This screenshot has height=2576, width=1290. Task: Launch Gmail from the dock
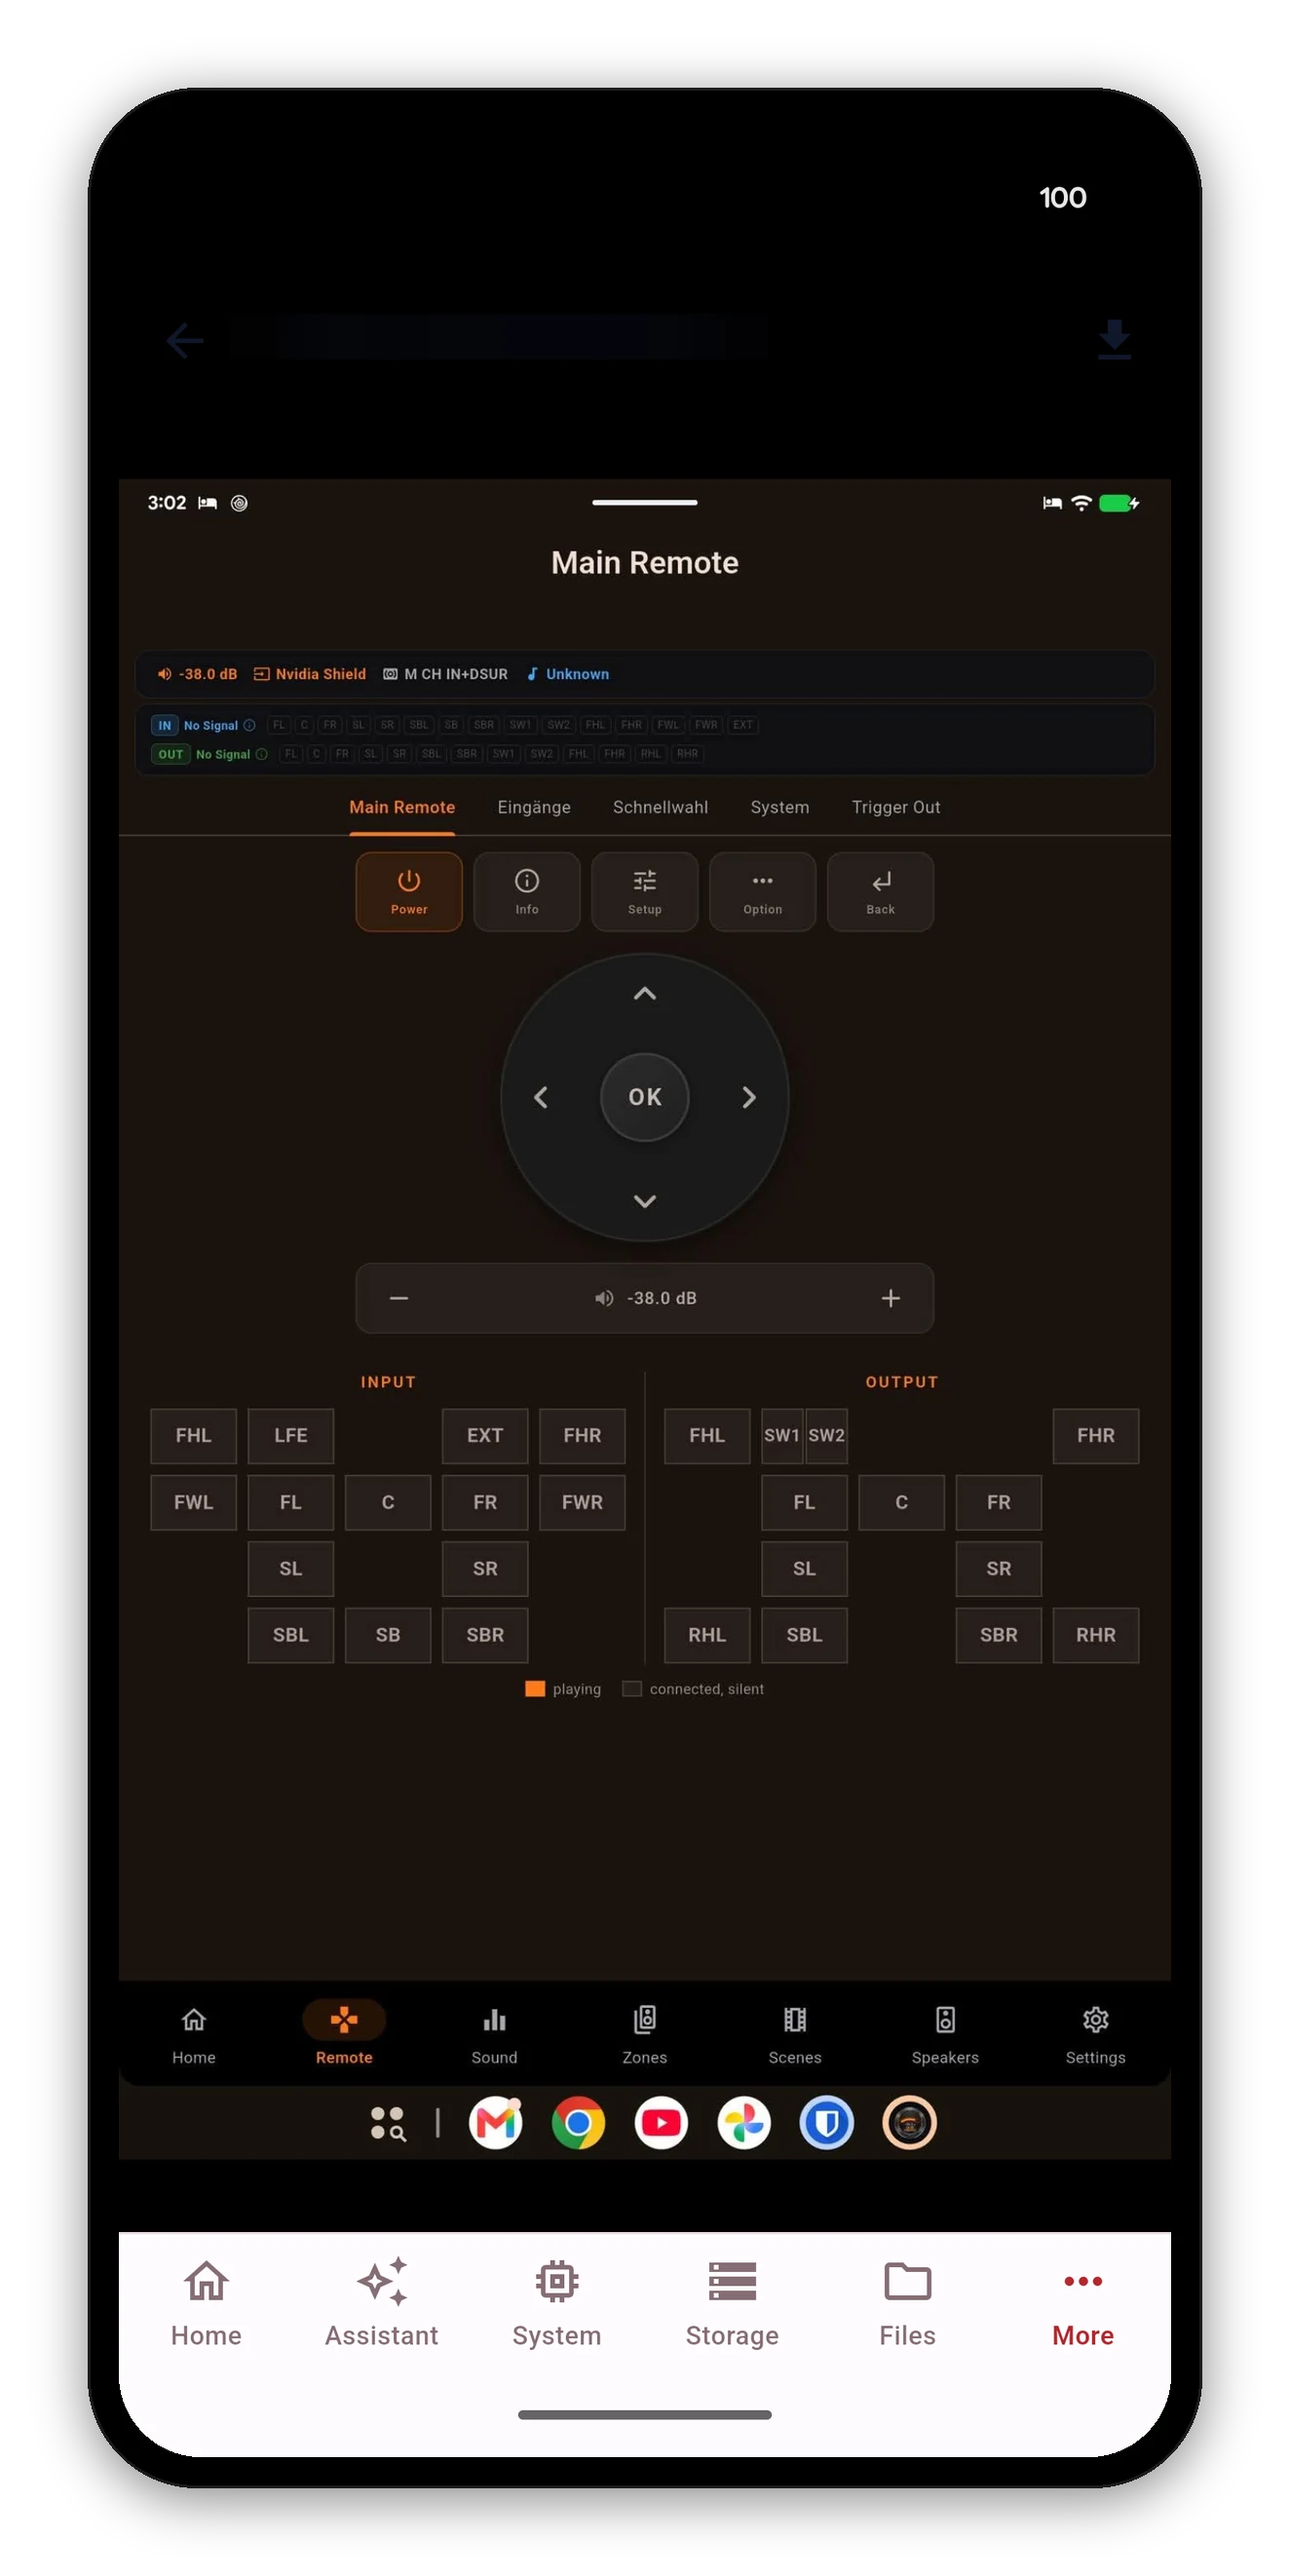(496, 2122)
